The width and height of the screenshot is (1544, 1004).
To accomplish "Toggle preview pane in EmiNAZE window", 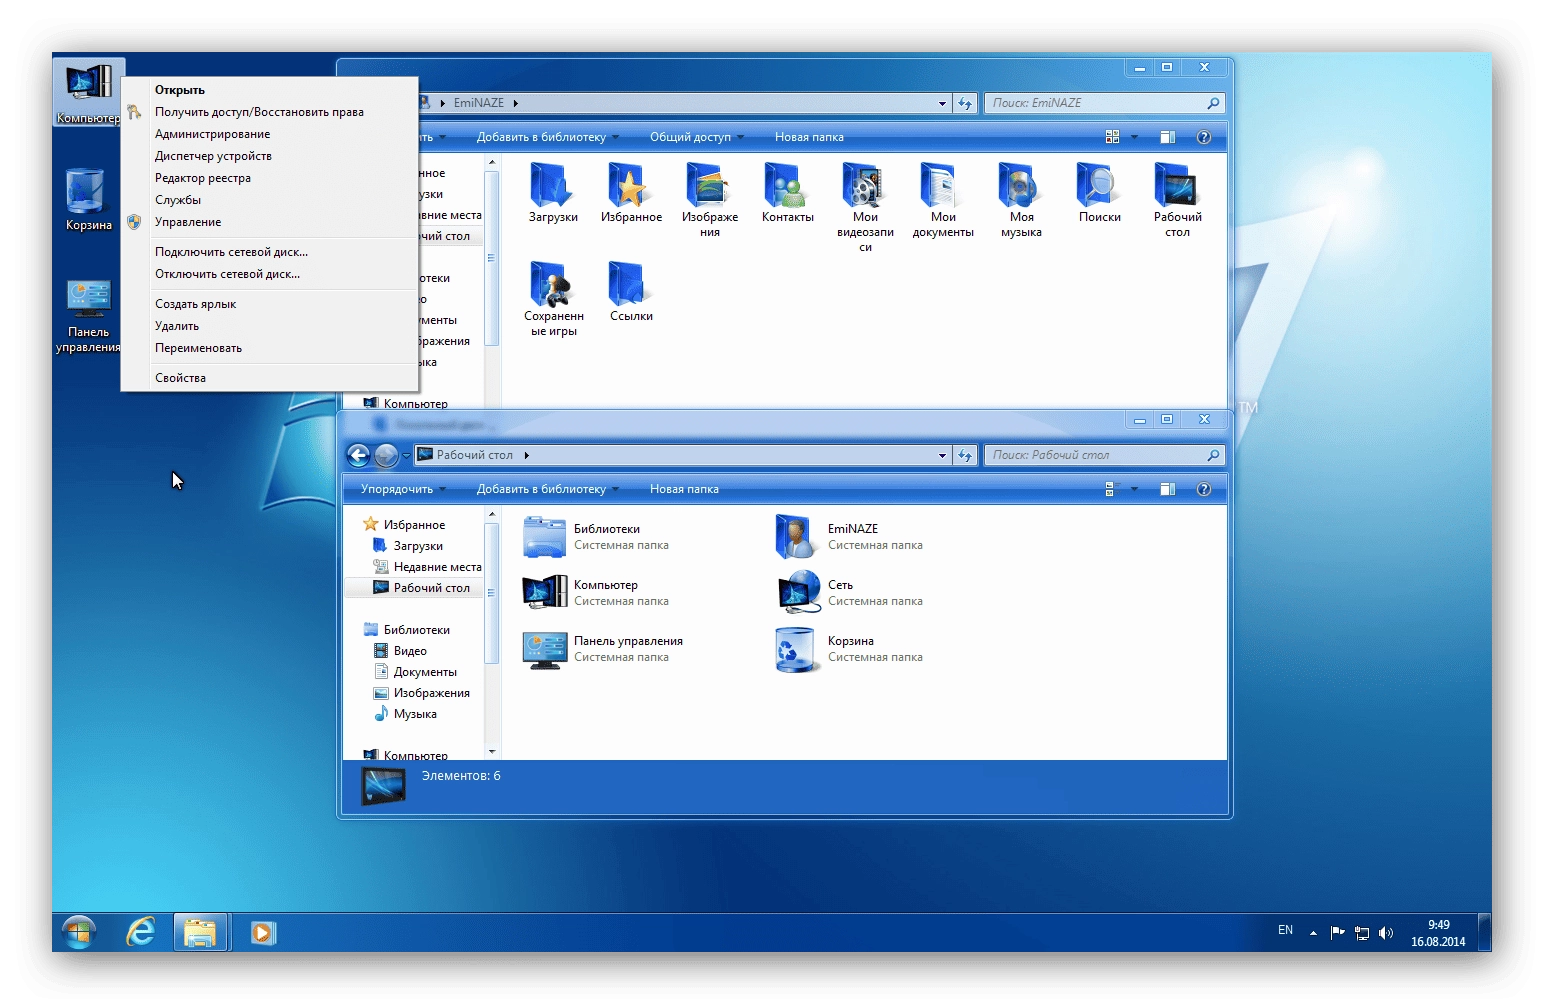I will [1167, 137].
